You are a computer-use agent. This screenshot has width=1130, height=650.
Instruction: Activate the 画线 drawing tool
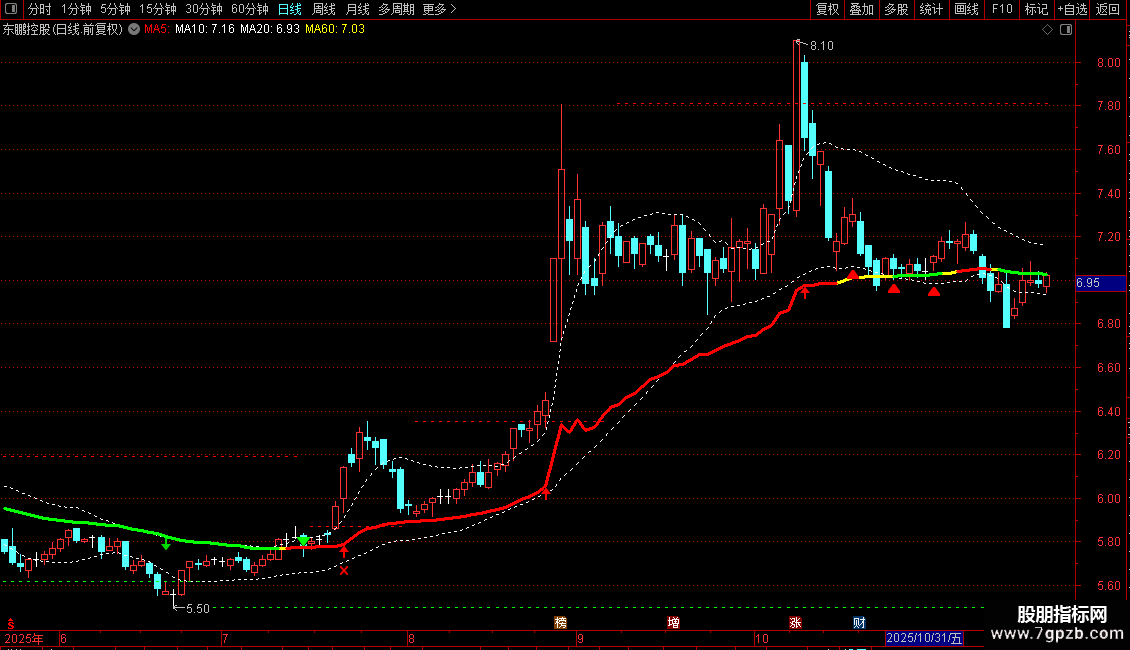[966, 9]
